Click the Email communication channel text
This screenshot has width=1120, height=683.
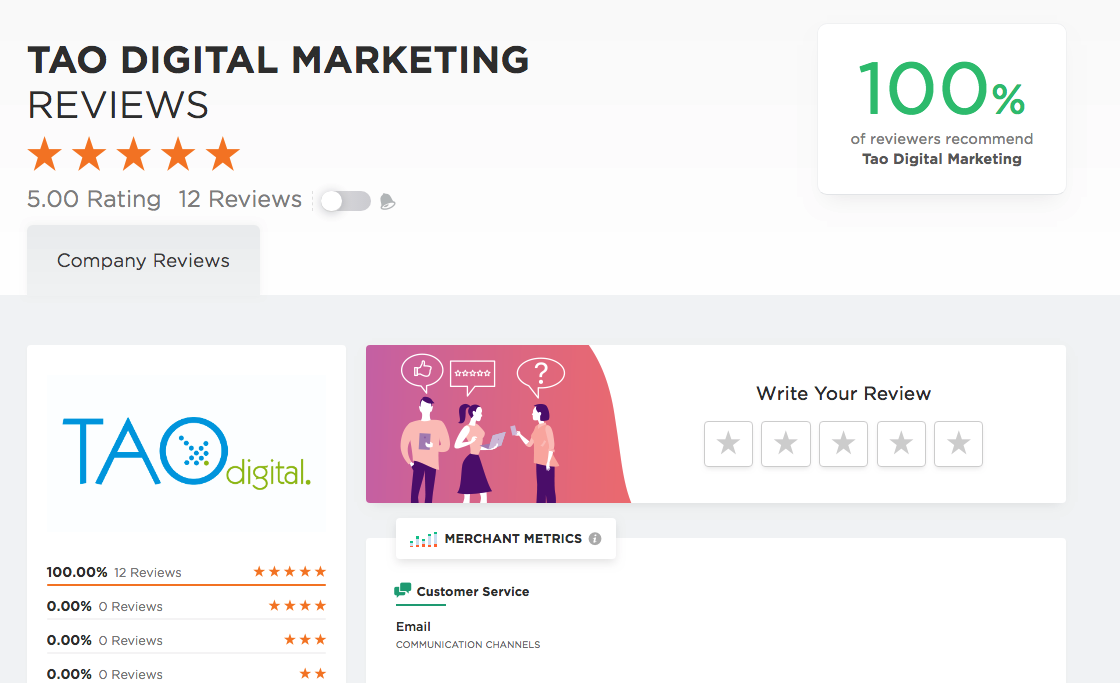pos(414,627)
